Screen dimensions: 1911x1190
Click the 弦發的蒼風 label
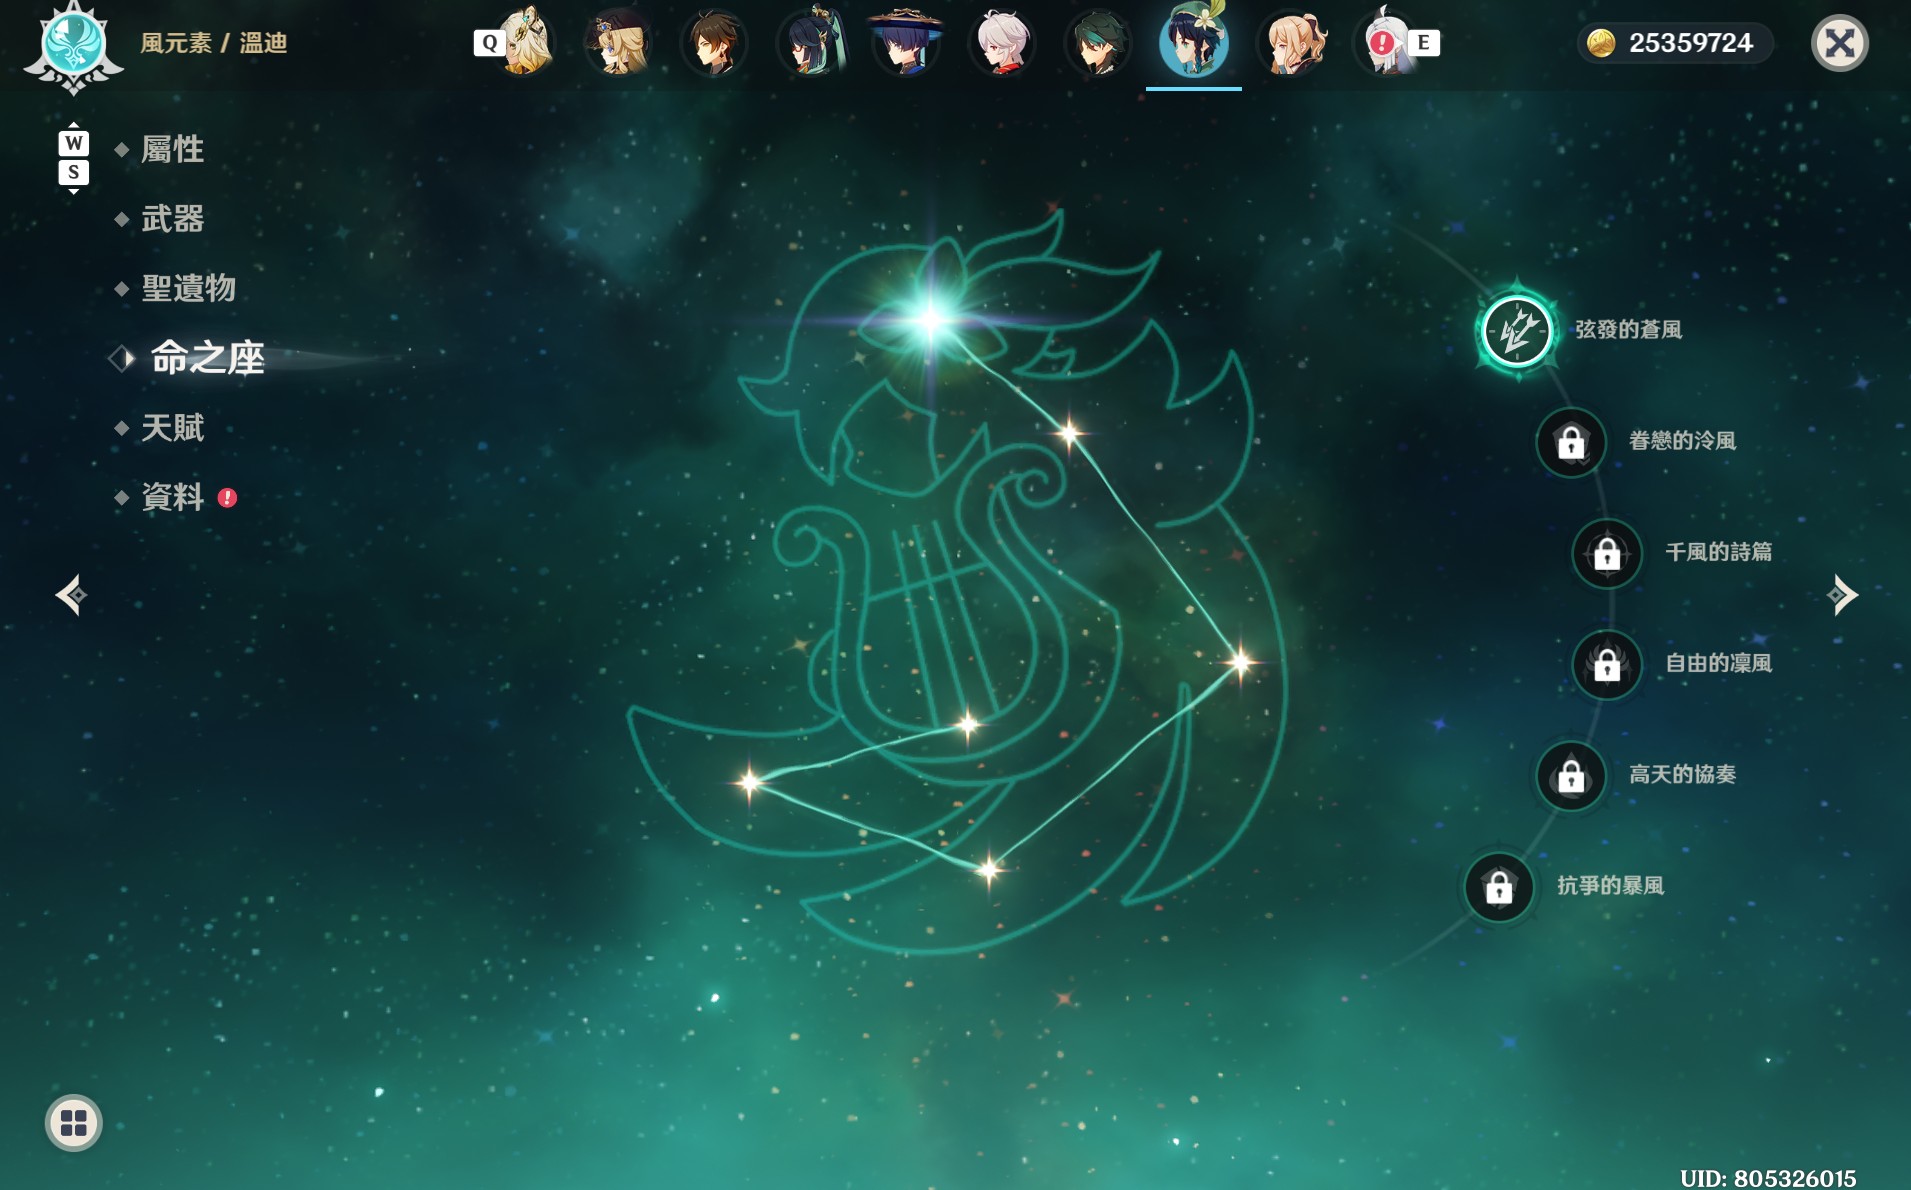point(1628,330)
